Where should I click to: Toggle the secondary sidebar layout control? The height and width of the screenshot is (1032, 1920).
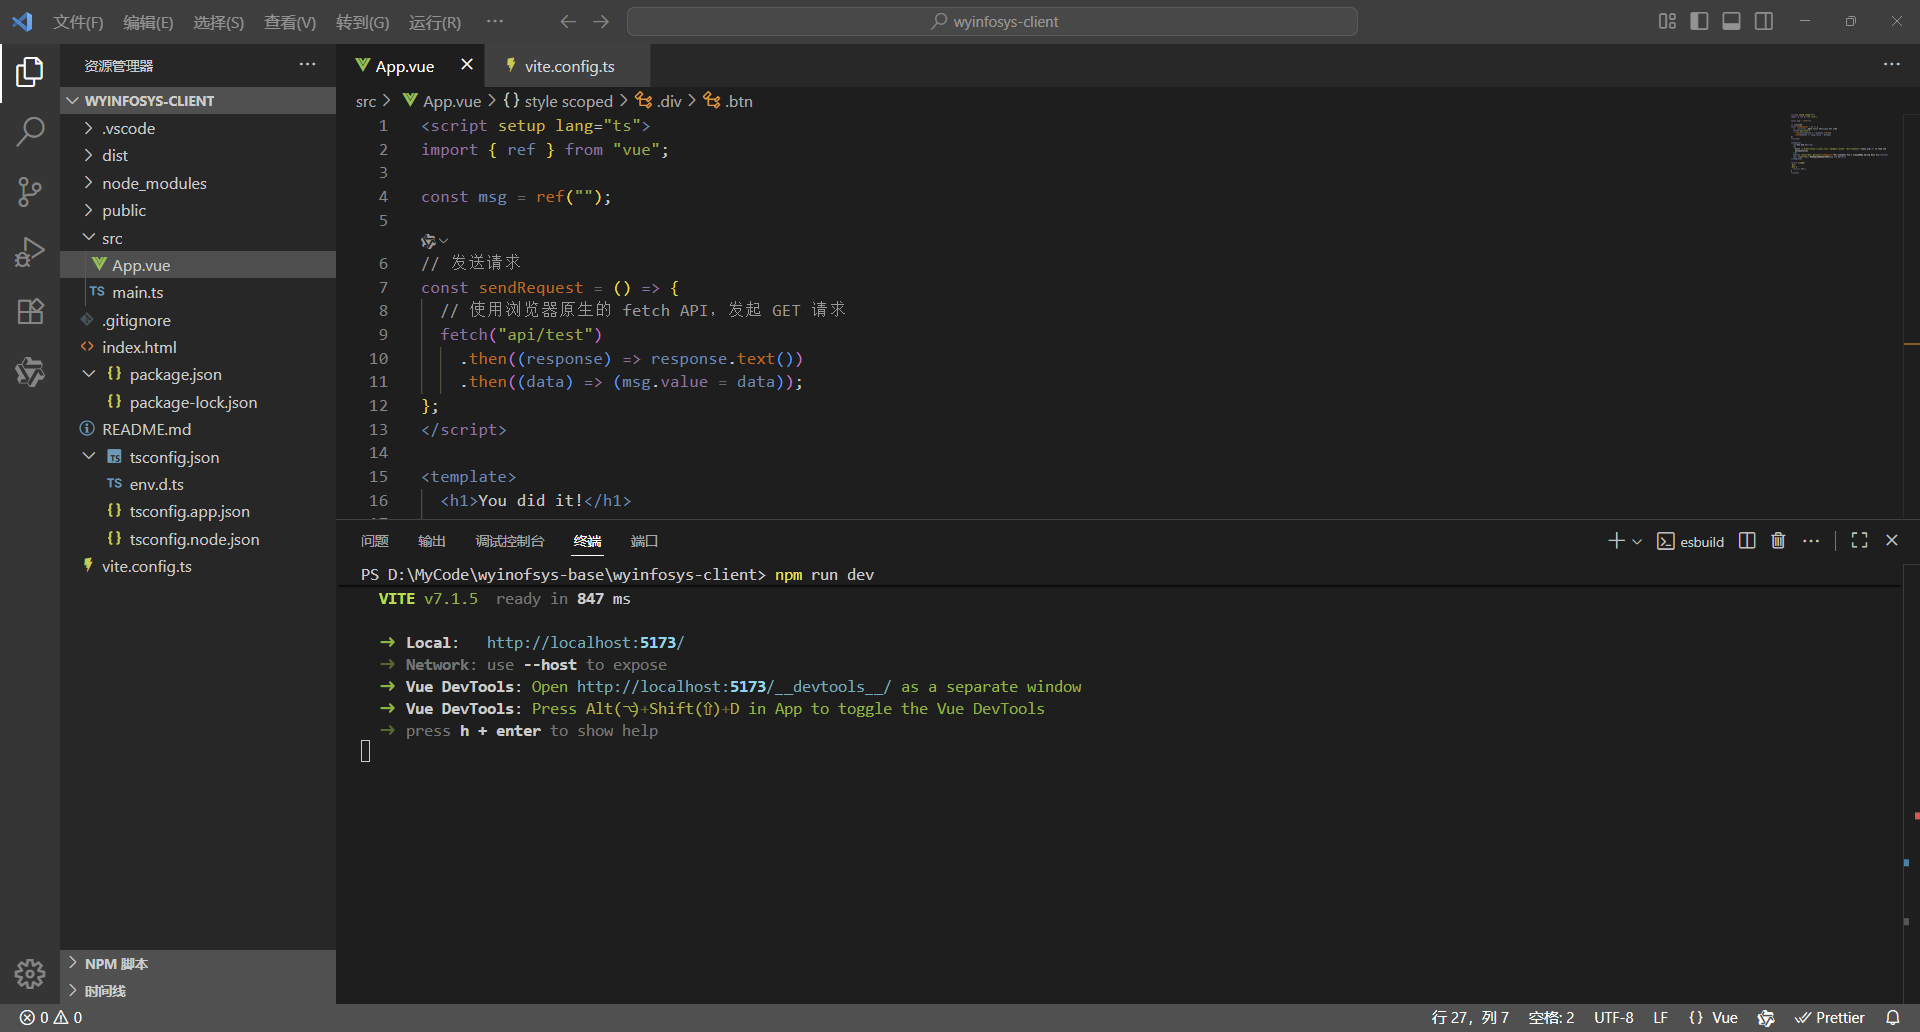click(1763, 21)
